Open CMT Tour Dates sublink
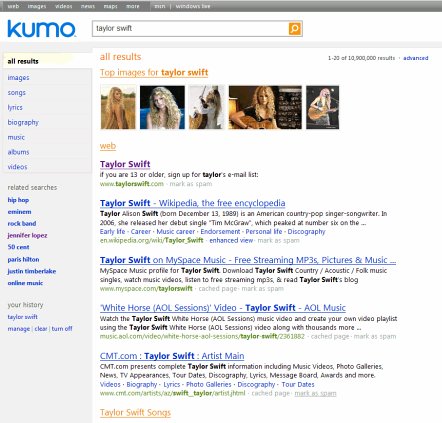 298,384
